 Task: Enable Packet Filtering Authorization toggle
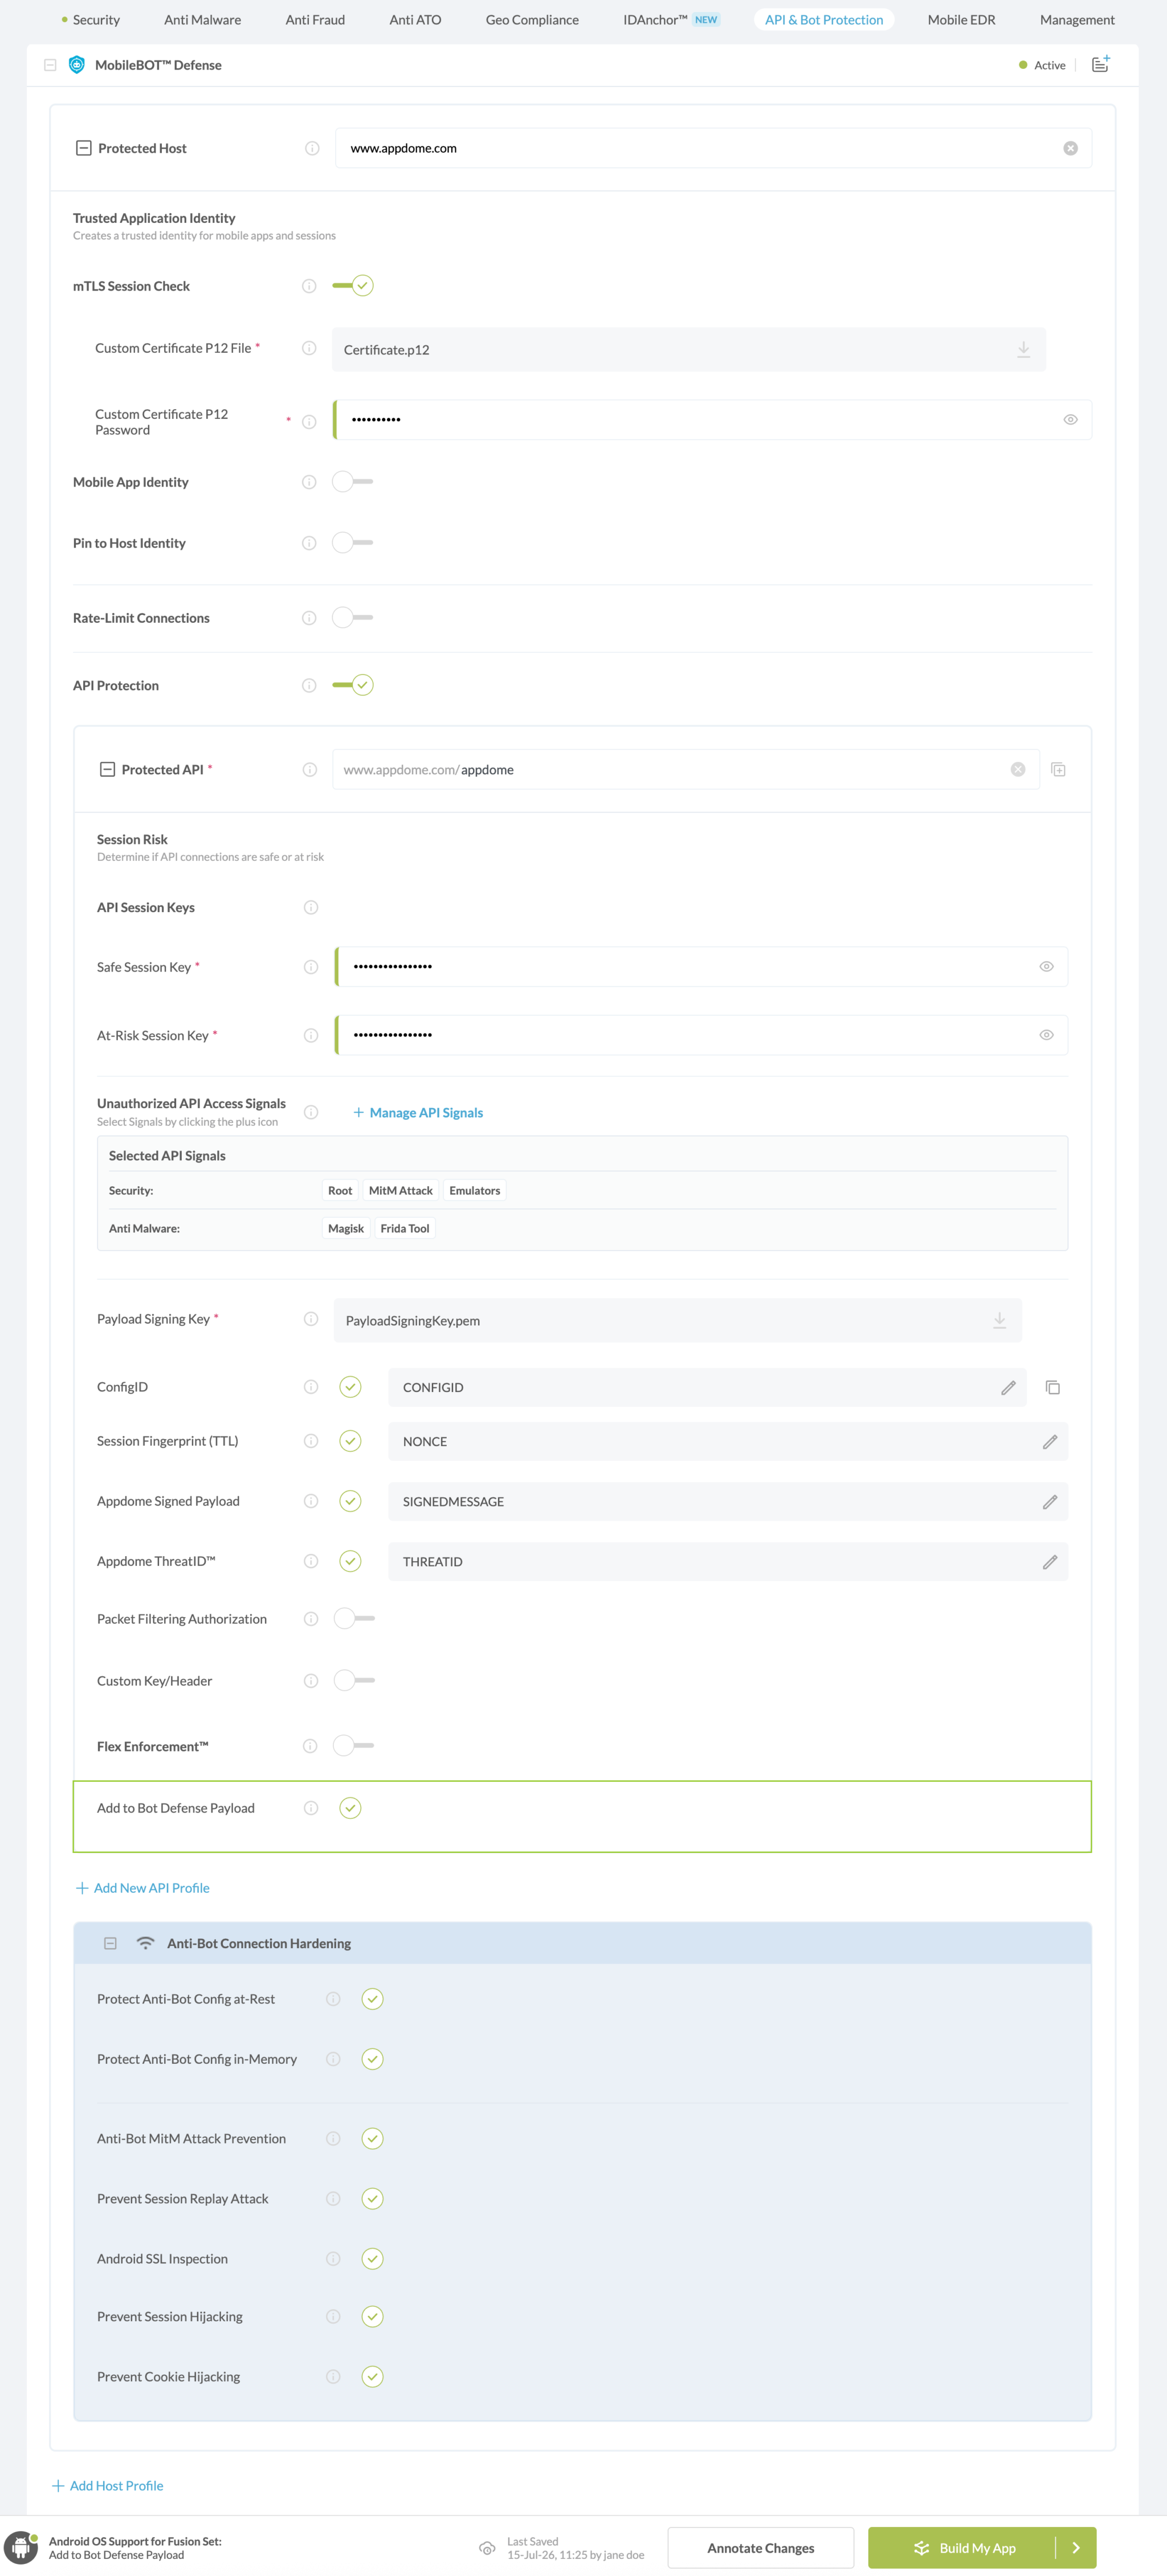[x=355, y=1618]
